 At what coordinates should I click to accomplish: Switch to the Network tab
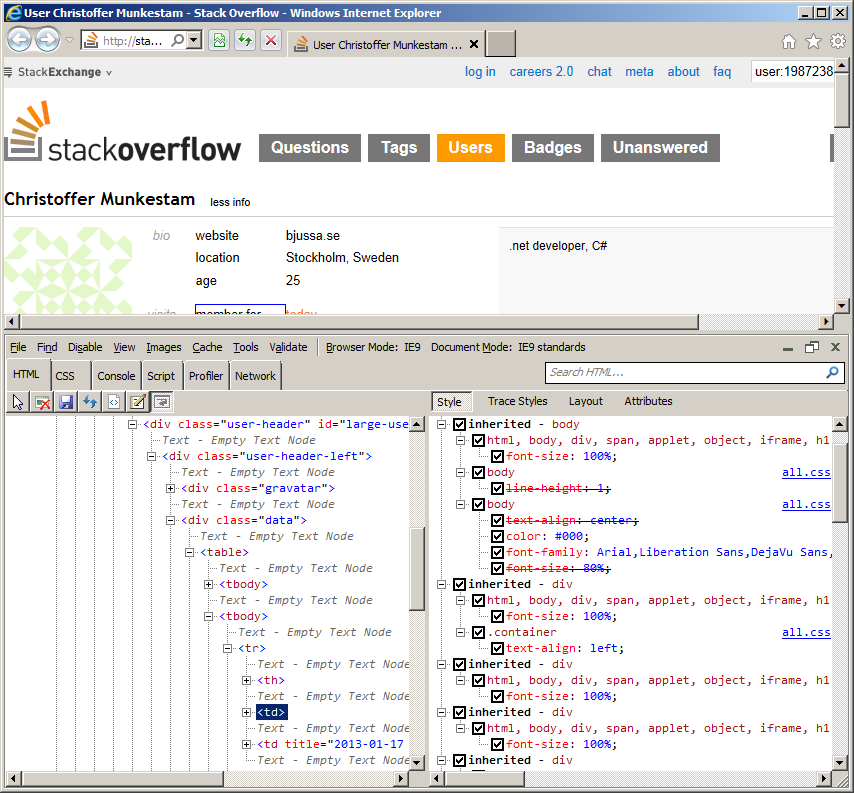[255, 376]
